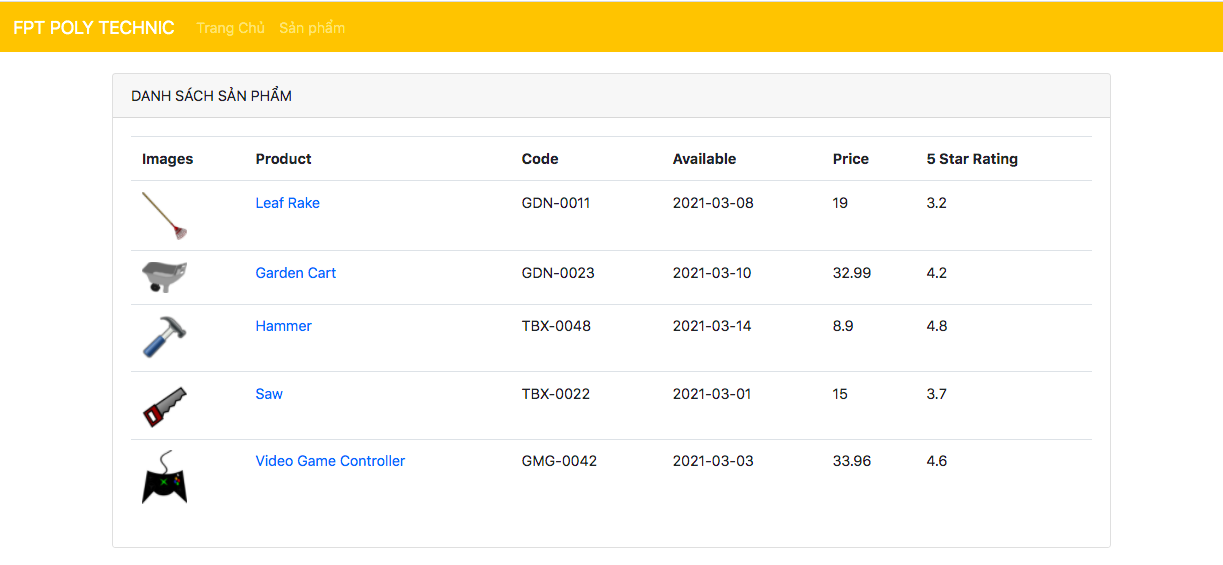Image resolution: width=1223 pixels, height=565 pixels.
Task: Click the Product column header
Action: tap(283, 159)
